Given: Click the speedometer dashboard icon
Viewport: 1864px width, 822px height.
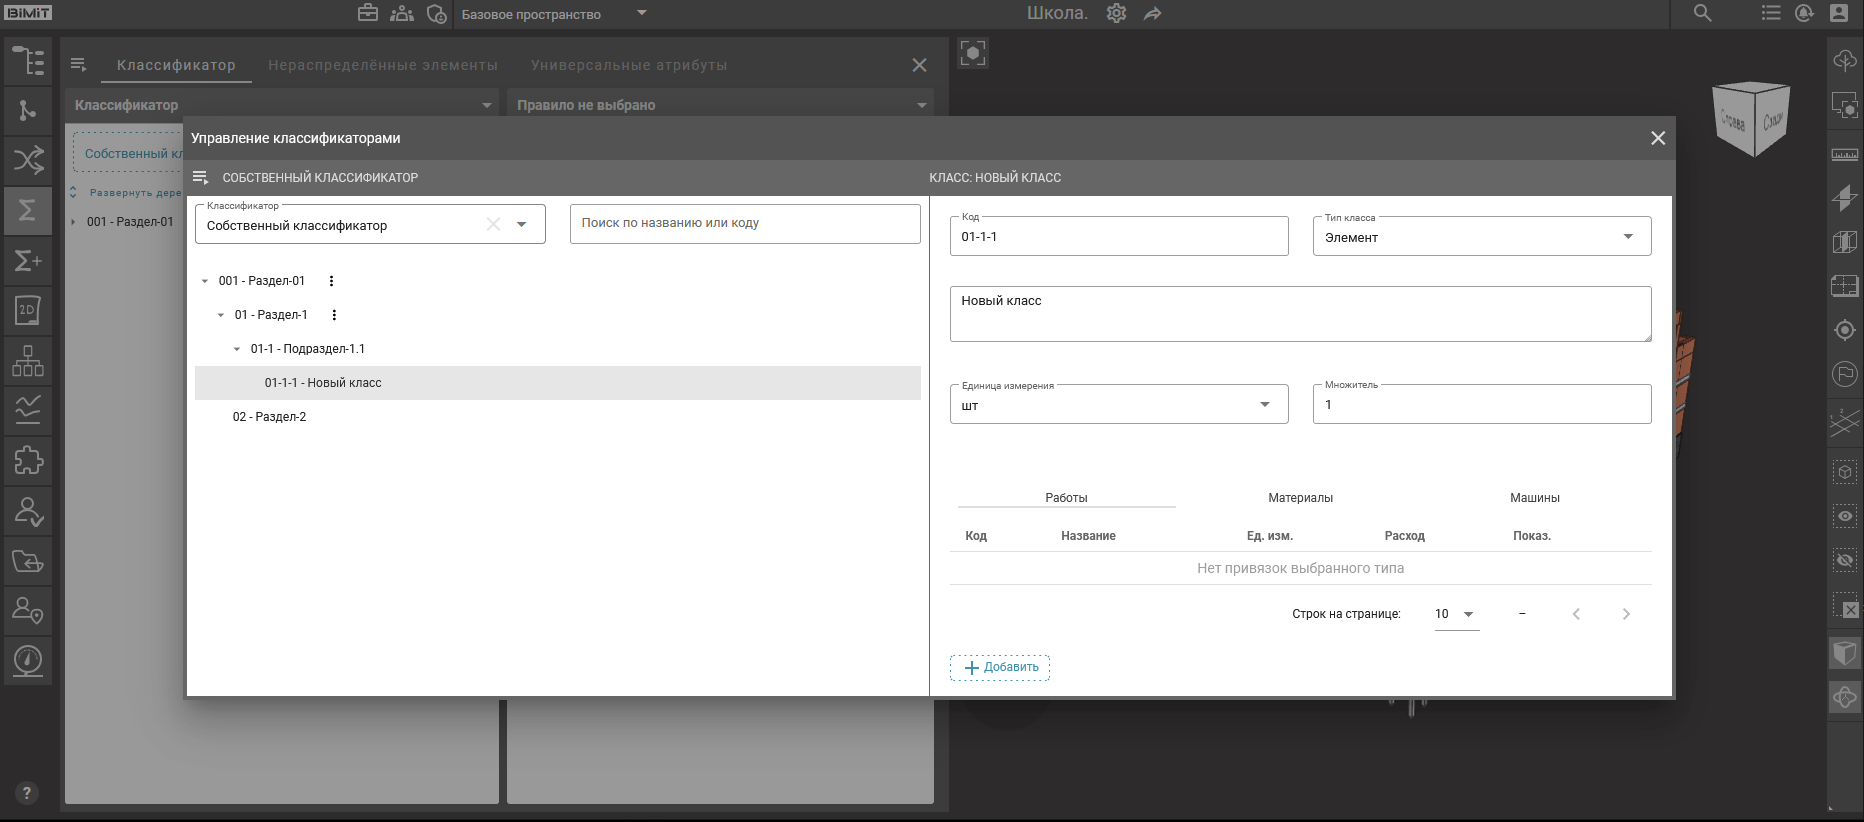Looking at the screenshot, I should tap(28, 660).
